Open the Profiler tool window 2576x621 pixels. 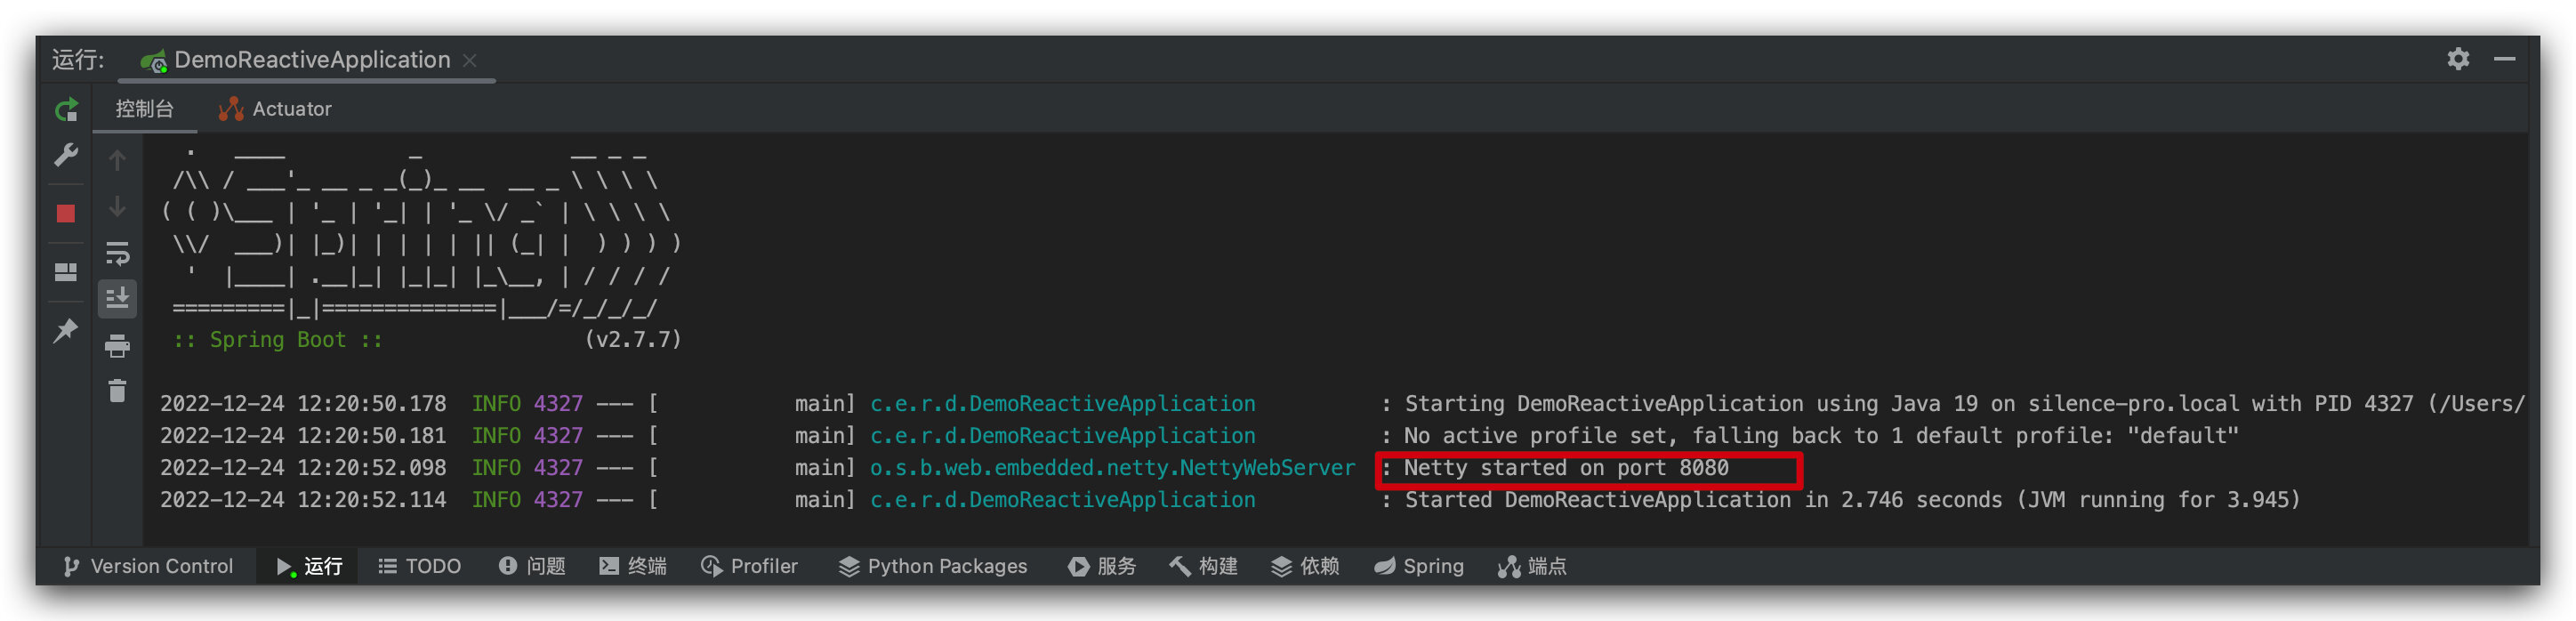(750, 566)
